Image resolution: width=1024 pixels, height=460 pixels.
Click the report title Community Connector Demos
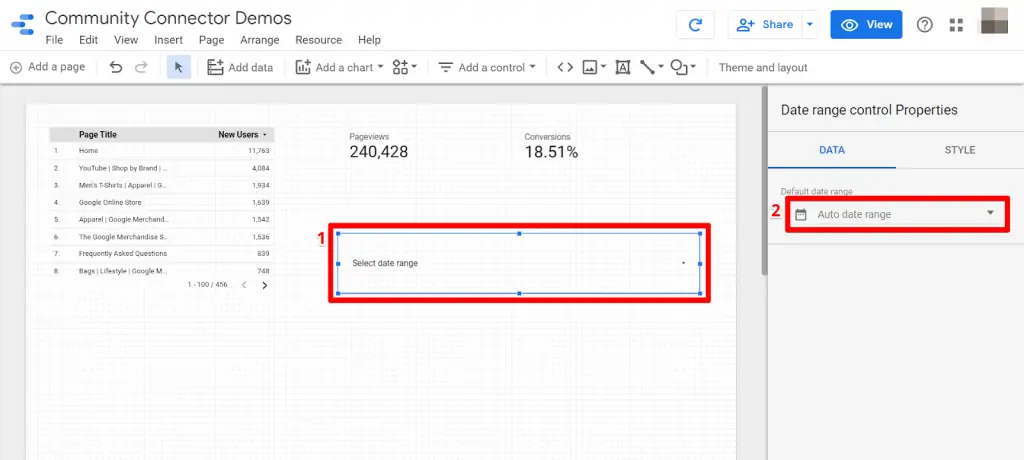(x=168, y=18)
